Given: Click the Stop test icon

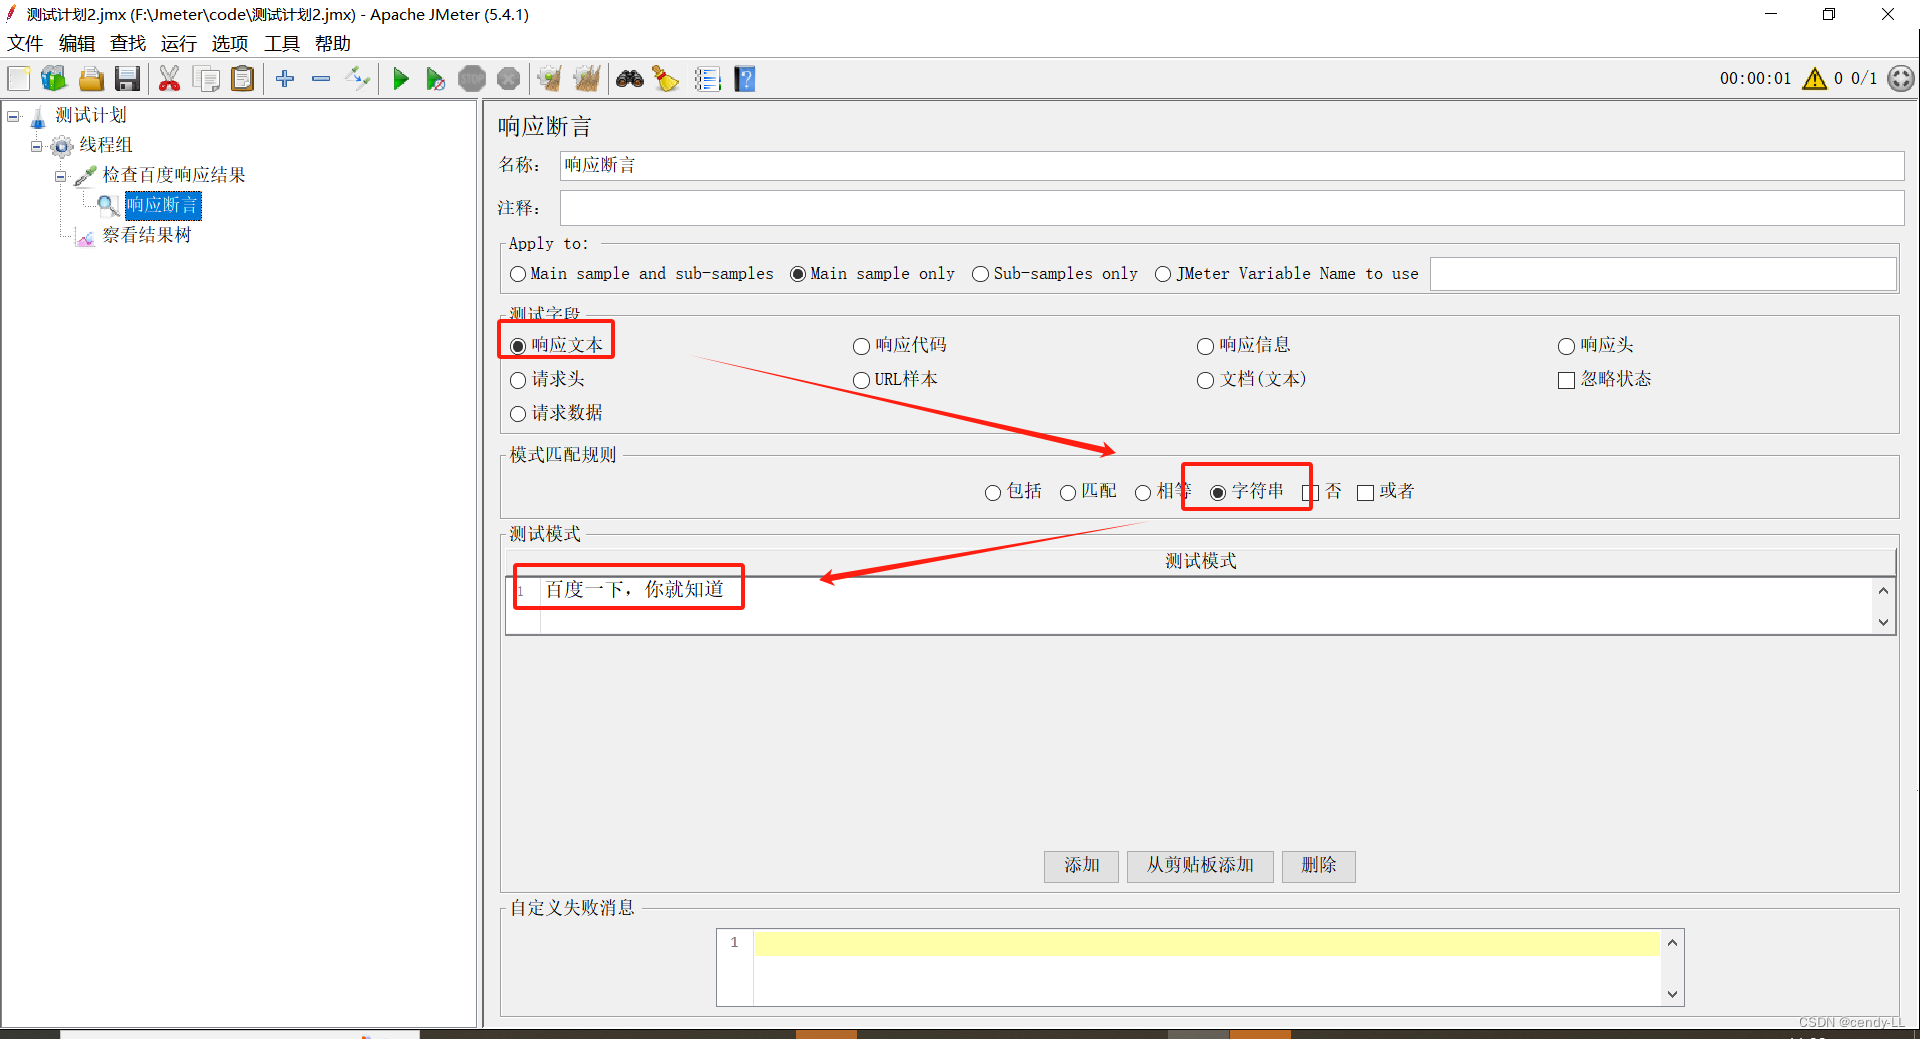Looking at the screenshot, I should pyautogui.click(x=471, y=78).
